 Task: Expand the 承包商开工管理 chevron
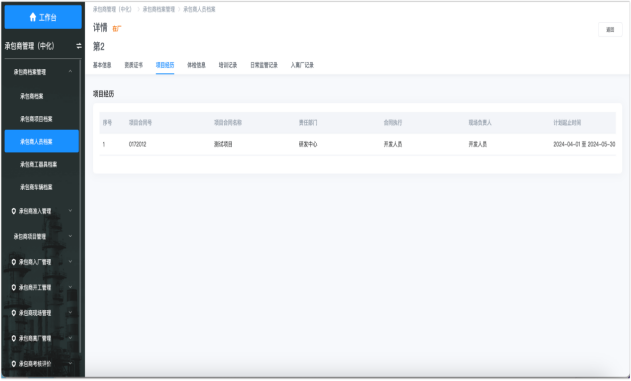[70, 287]
